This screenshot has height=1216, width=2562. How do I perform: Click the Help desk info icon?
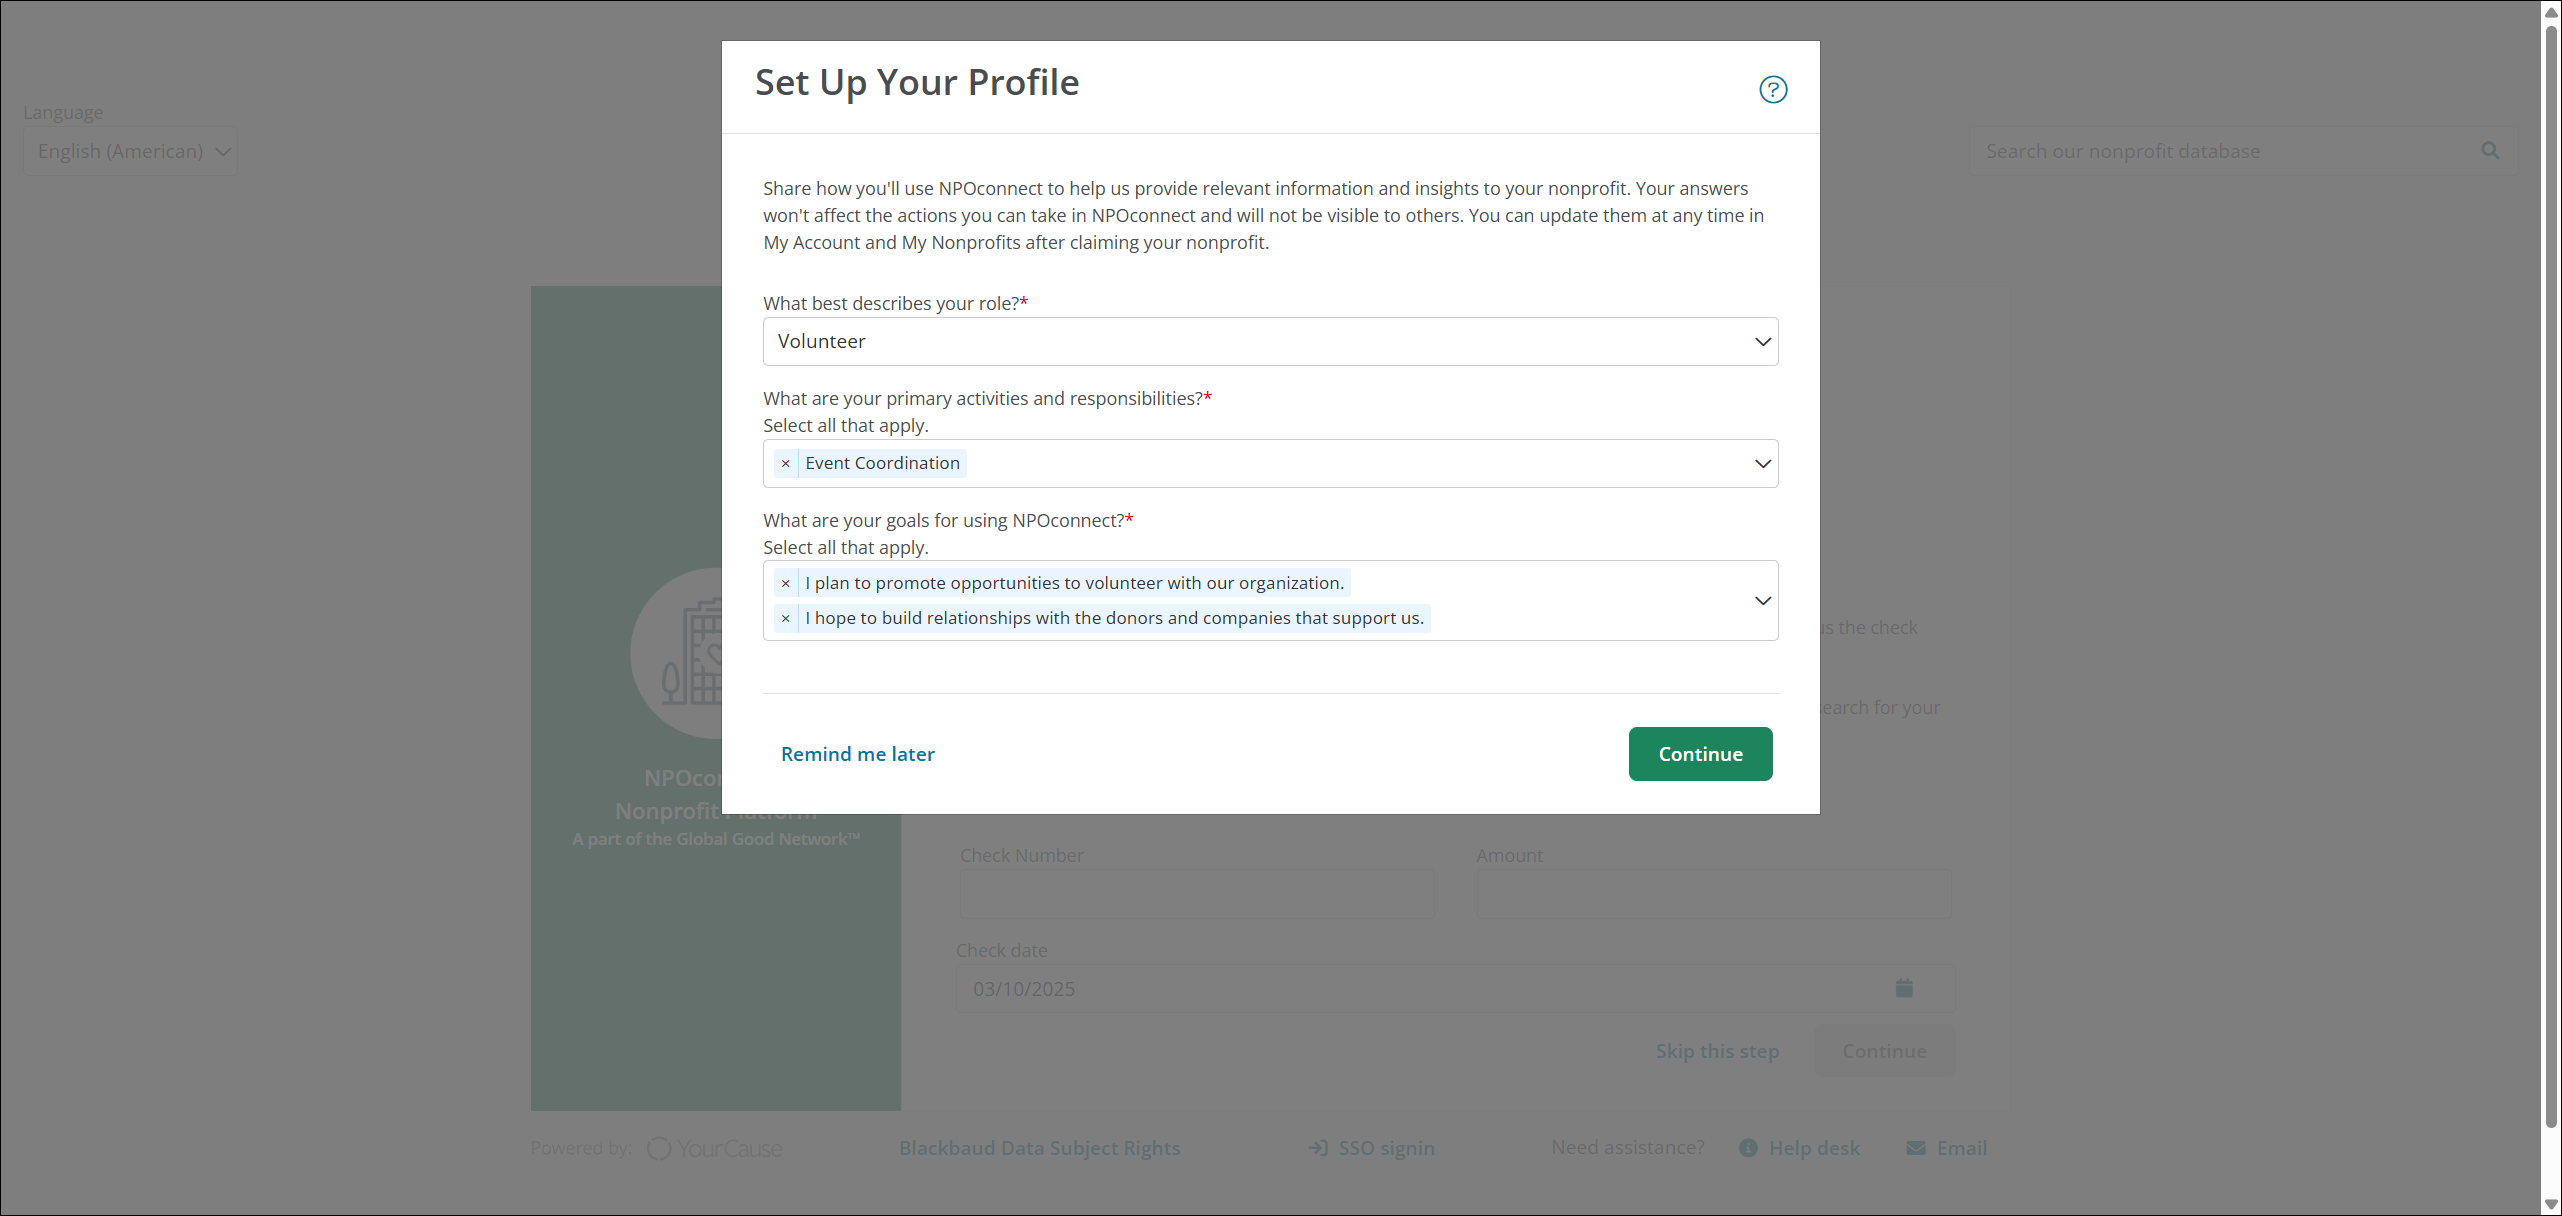pyautogui.click(x=1747, y=1148)
